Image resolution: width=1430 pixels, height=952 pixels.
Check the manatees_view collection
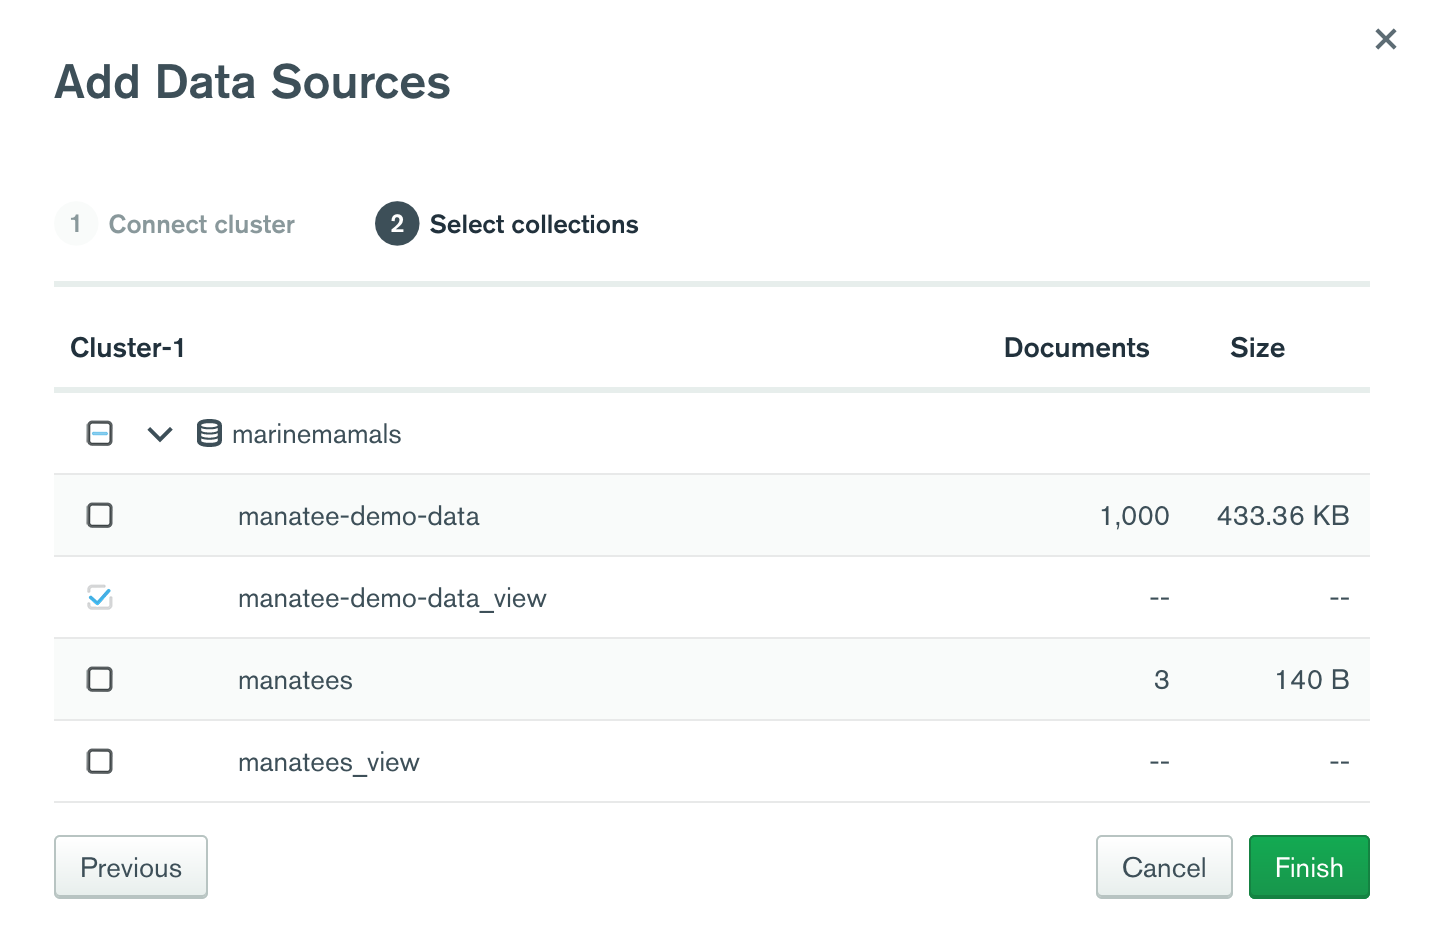(99, 761)
